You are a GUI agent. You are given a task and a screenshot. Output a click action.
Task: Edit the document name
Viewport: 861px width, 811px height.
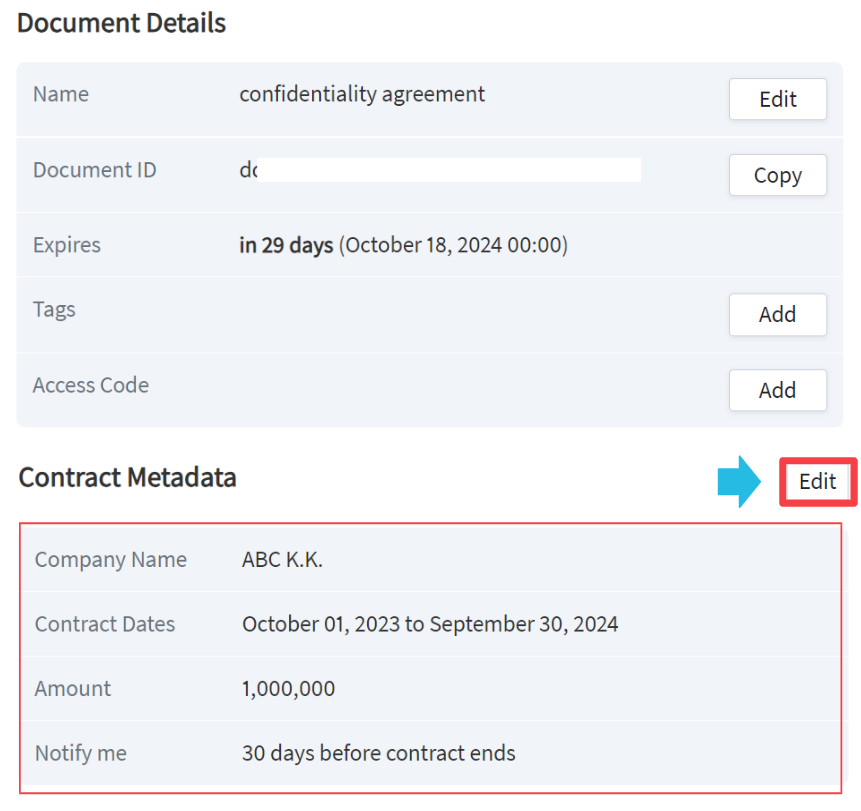[x=777, y=99]
